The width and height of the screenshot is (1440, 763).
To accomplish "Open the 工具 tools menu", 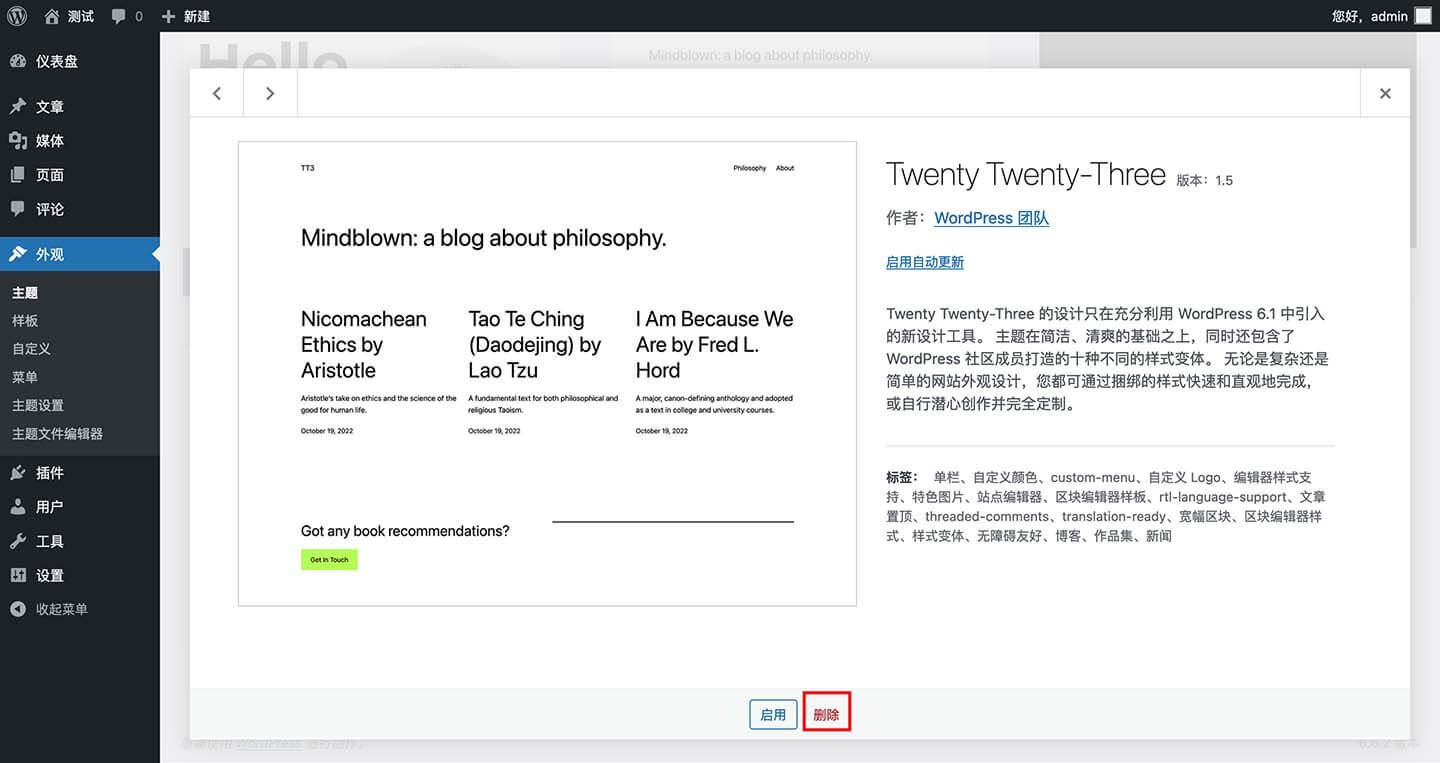I will pos(80,541).
